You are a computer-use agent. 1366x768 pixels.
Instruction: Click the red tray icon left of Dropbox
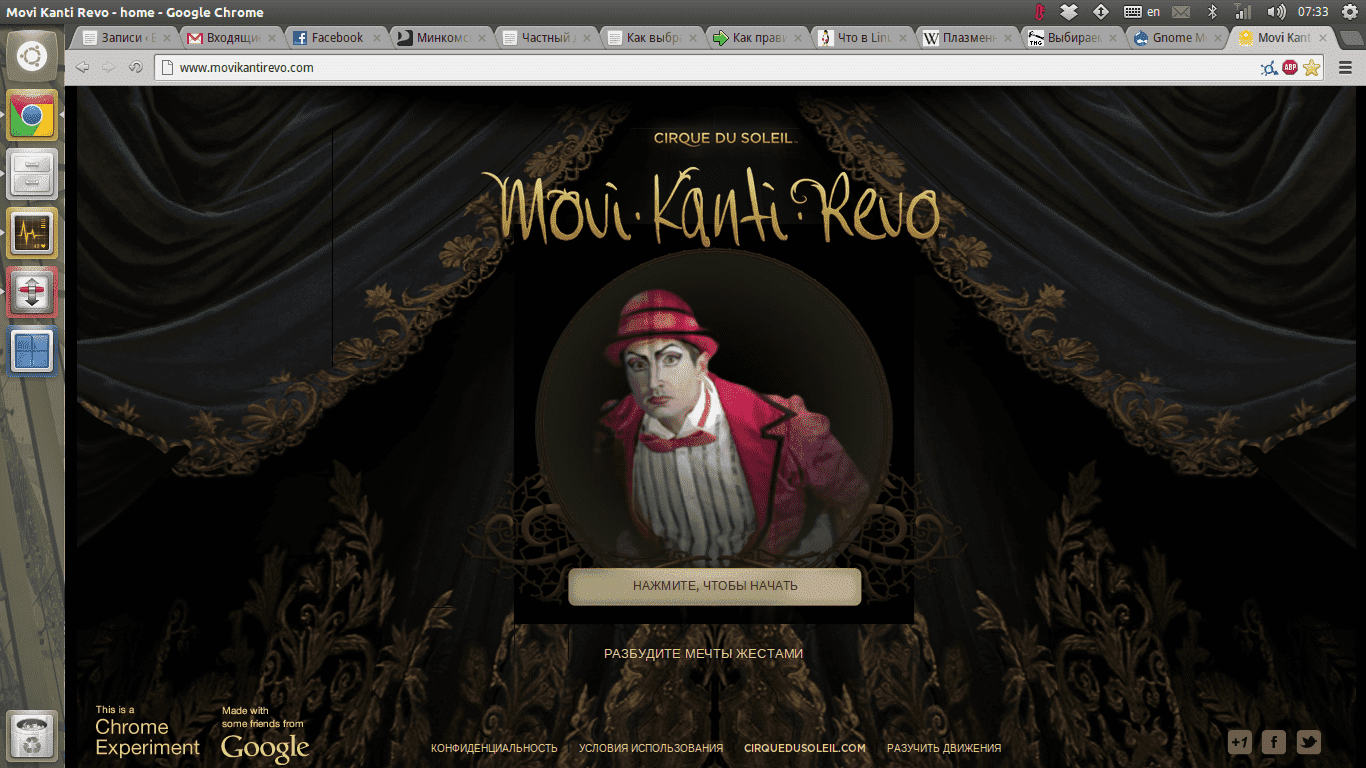click(x=1040, y=12)
